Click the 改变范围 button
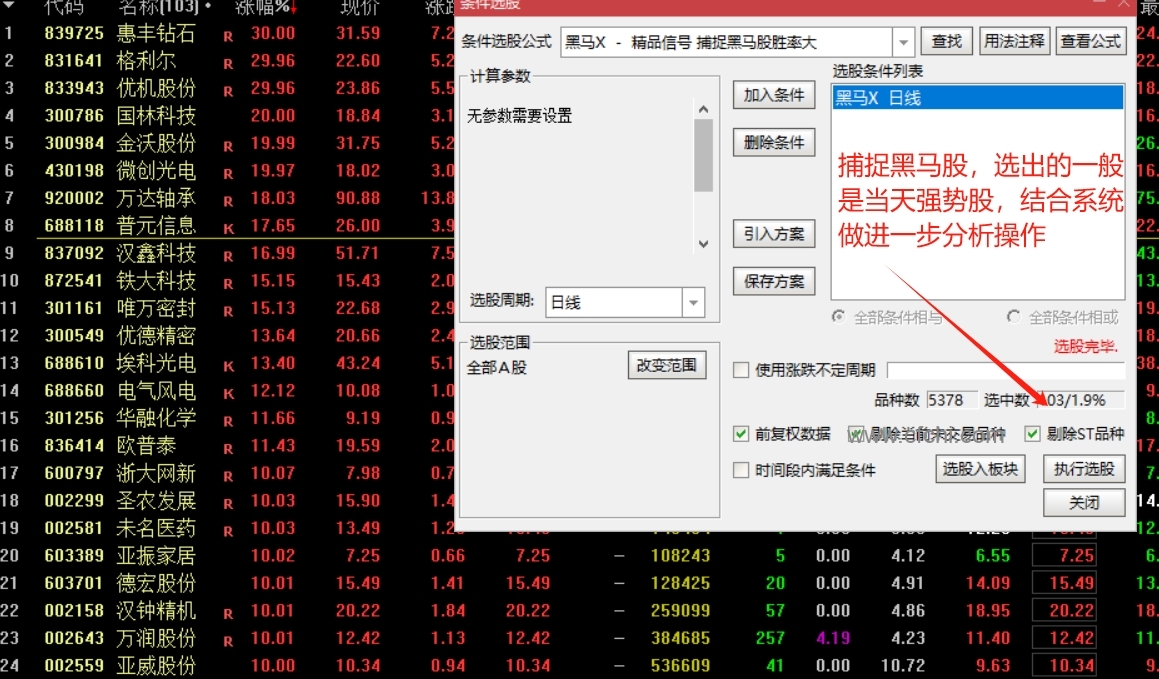The height and width of the screenshot is (679, 1159). [x=667, y=366]
